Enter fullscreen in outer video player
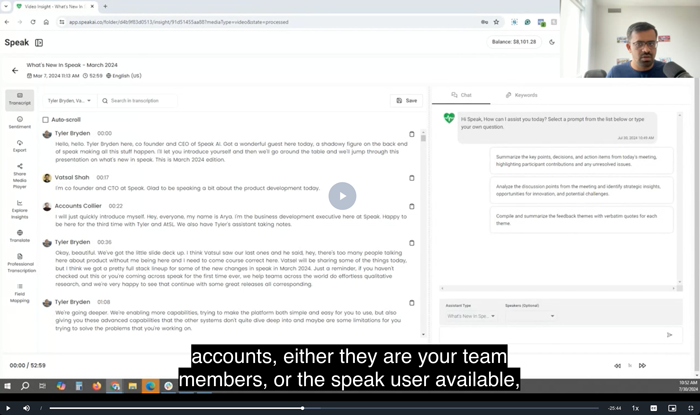The width and height of the screenshot is (700, 415). [x=691, y=408]
